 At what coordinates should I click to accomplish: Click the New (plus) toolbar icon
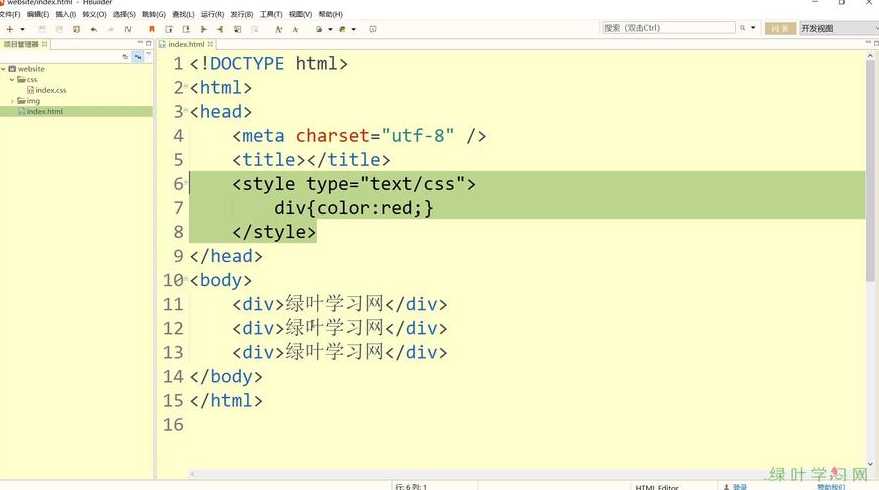10,29
